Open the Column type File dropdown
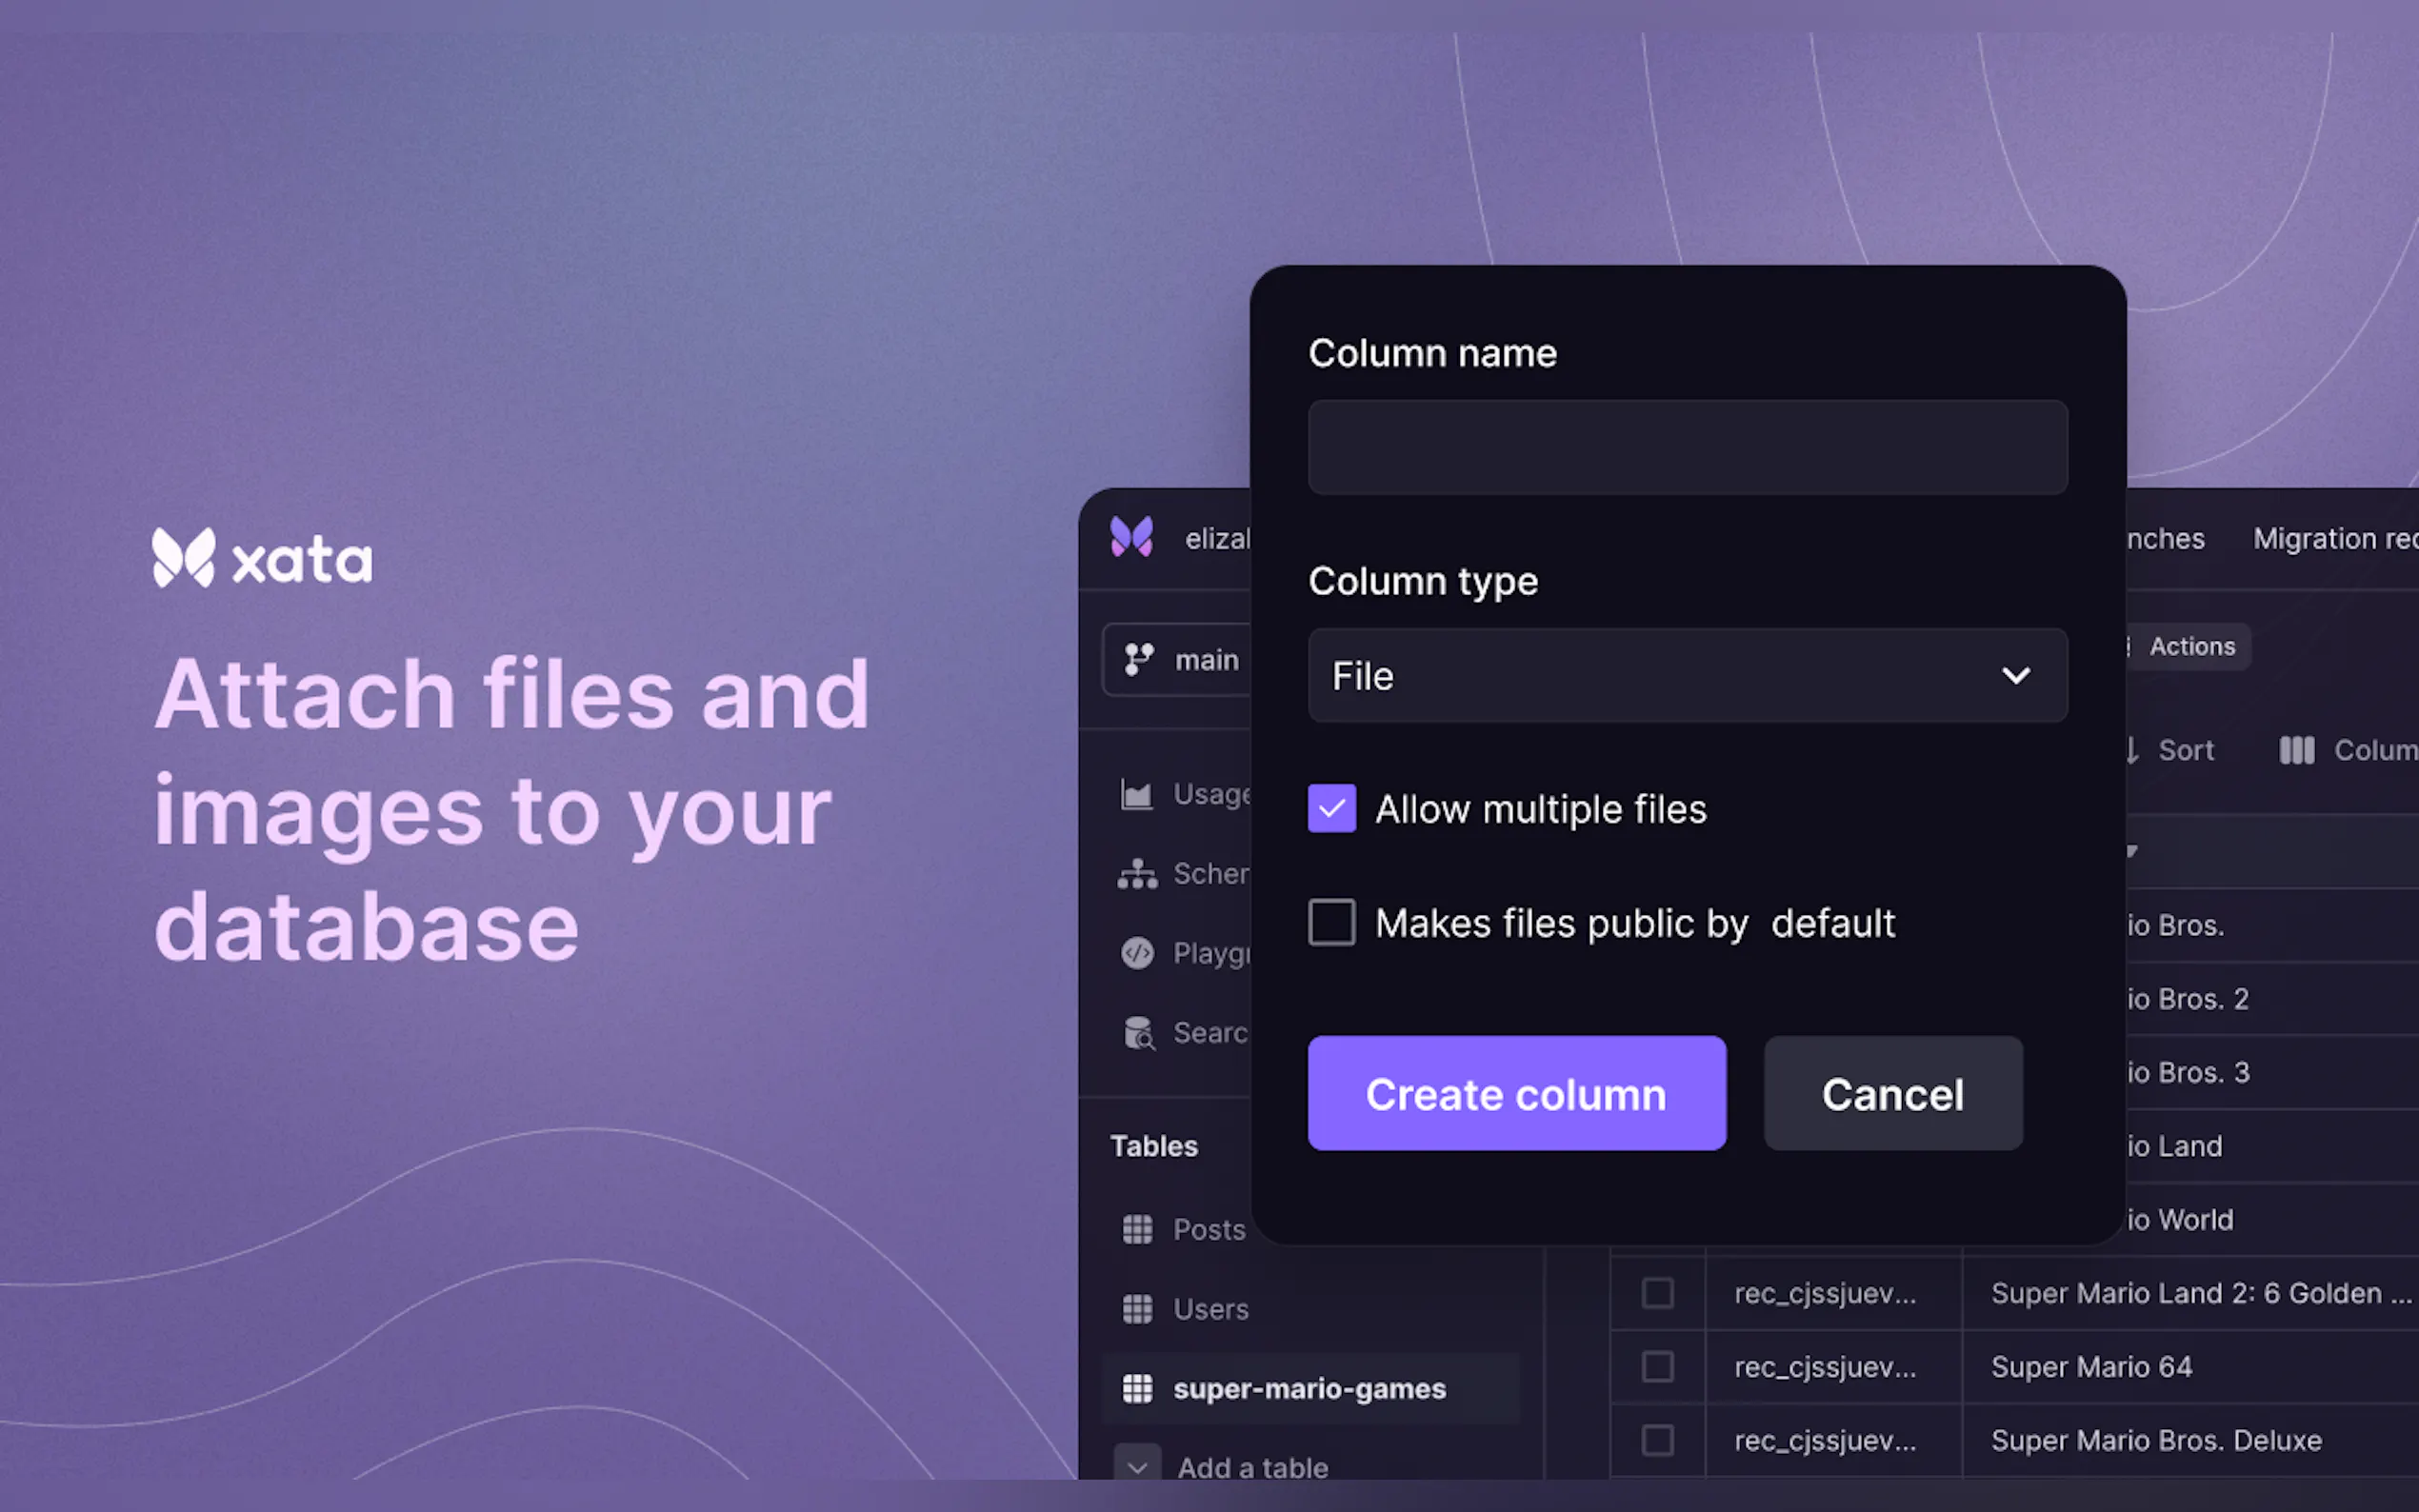The width and height of the screenshot is (2419, 1512). (1687, 677)
